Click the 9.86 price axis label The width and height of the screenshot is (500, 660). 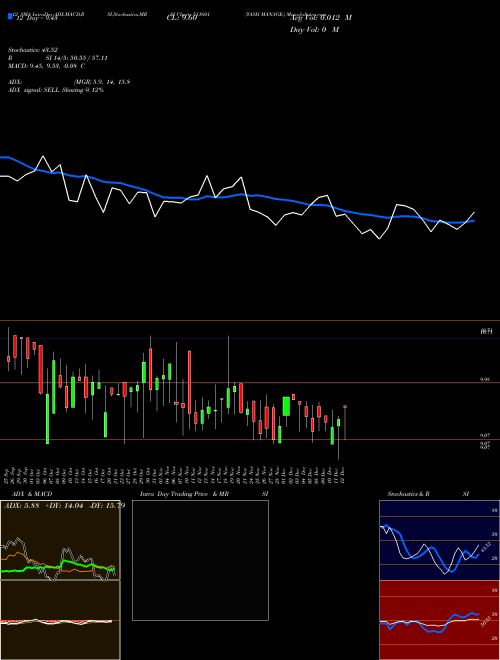pos(485,379)
